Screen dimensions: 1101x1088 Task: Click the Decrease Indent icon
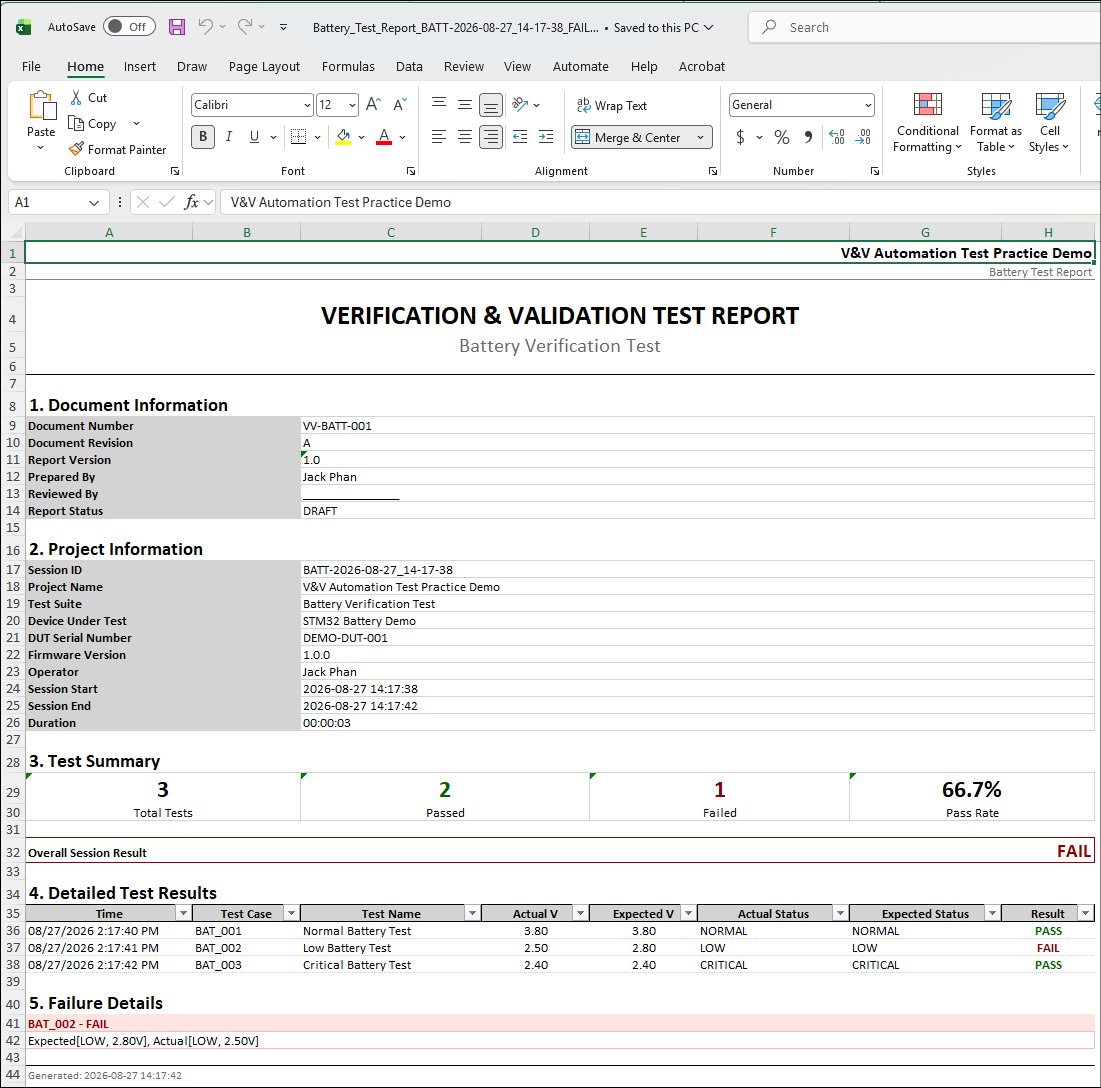[x=520, y=137]
